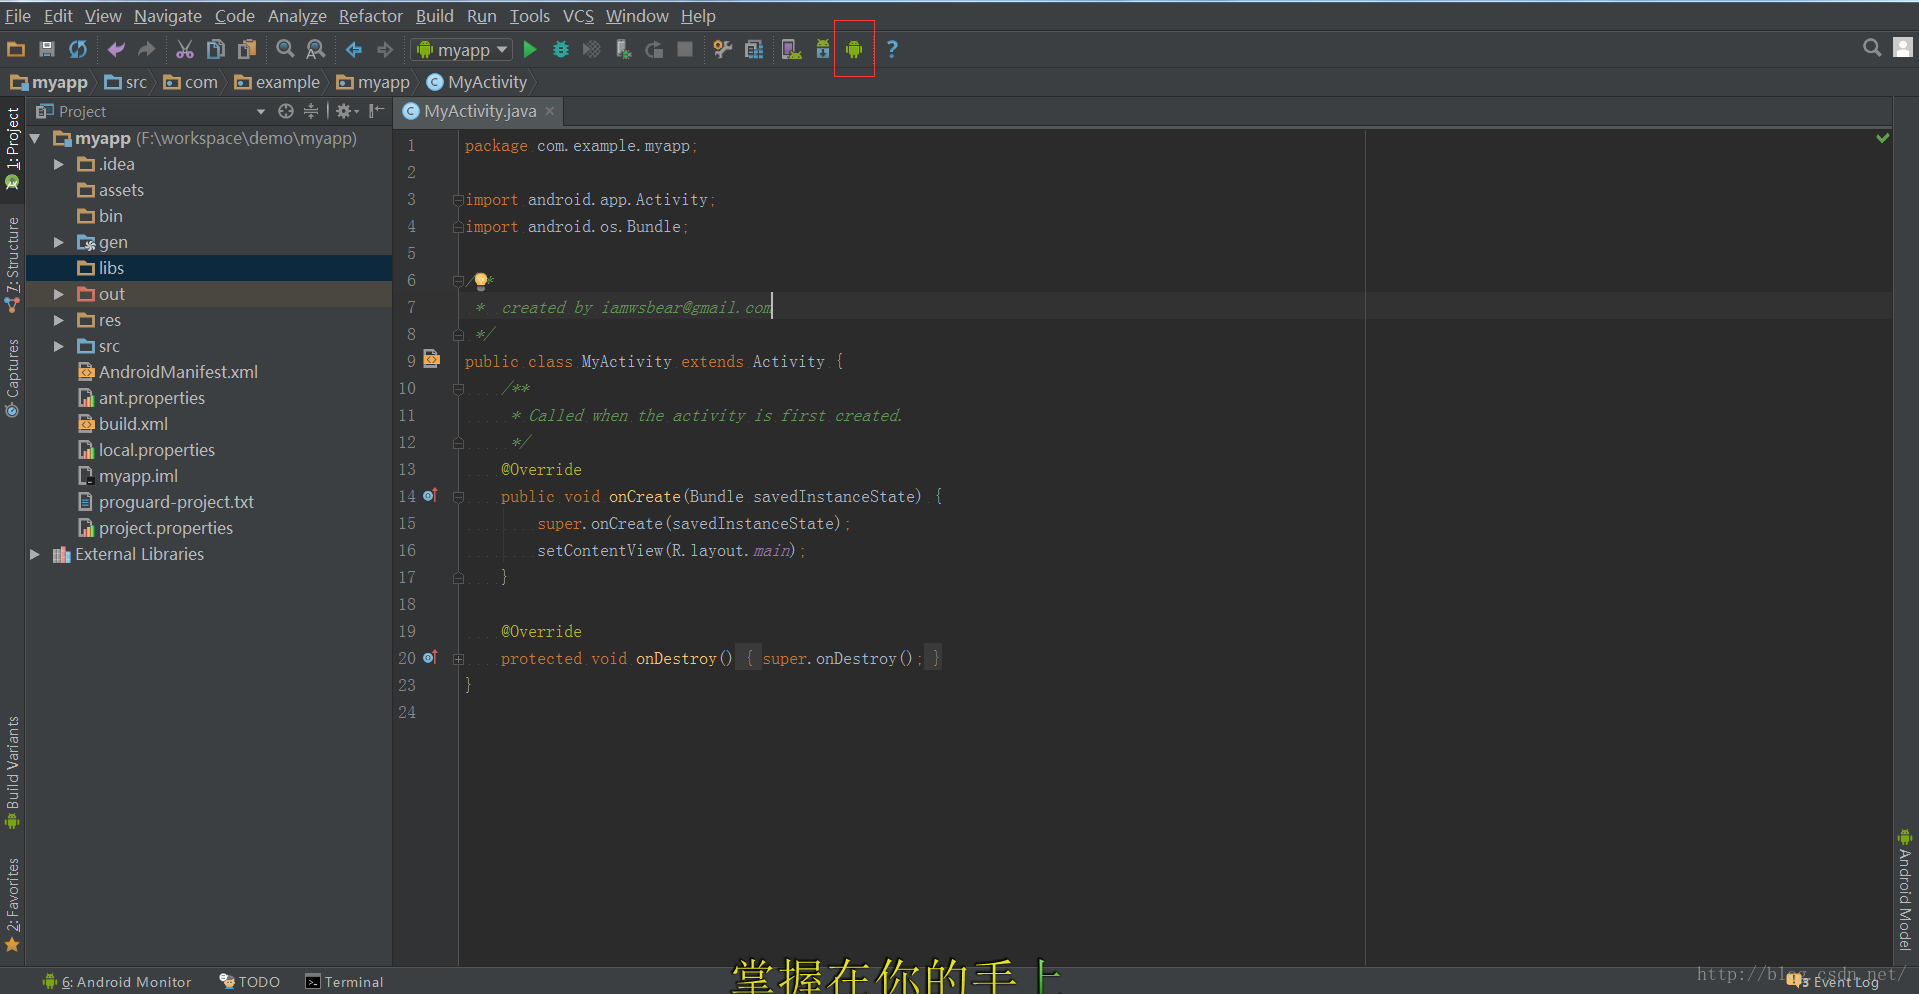This screenshot has width=1919, height=994.
Task: Click the example breadcrumb in navigation bar
Action: pos(286,82)
